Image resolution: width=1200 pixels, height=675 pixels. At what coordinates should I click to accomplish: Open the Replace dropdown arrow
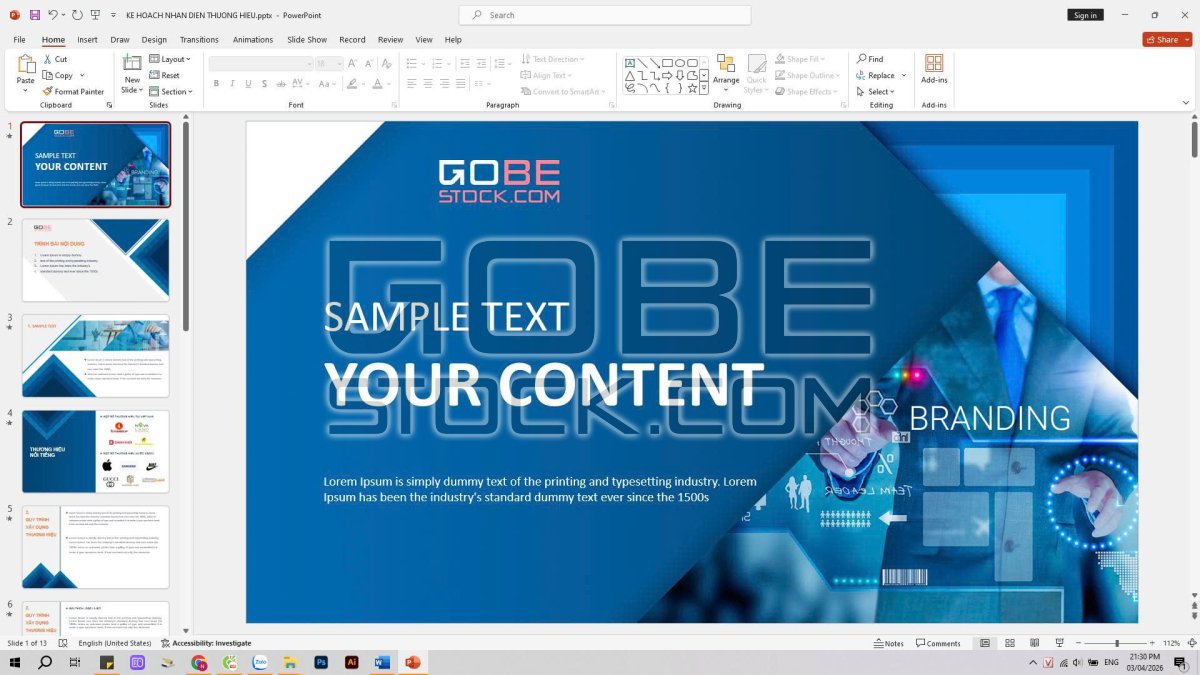tap(904, 75)
